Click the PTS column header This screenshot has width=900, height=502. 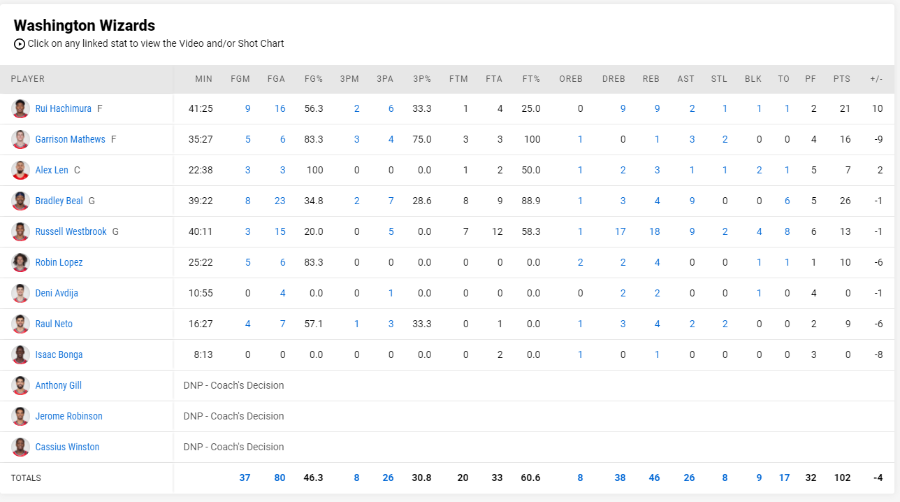pyautogui.click(x=841, y=79)
